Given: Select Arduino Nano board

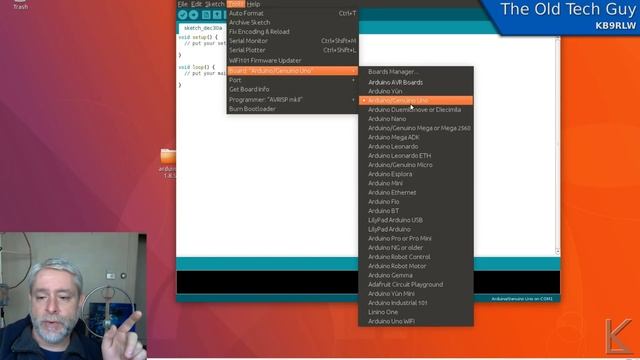Looking at the screenshot, I should (416, 119).
